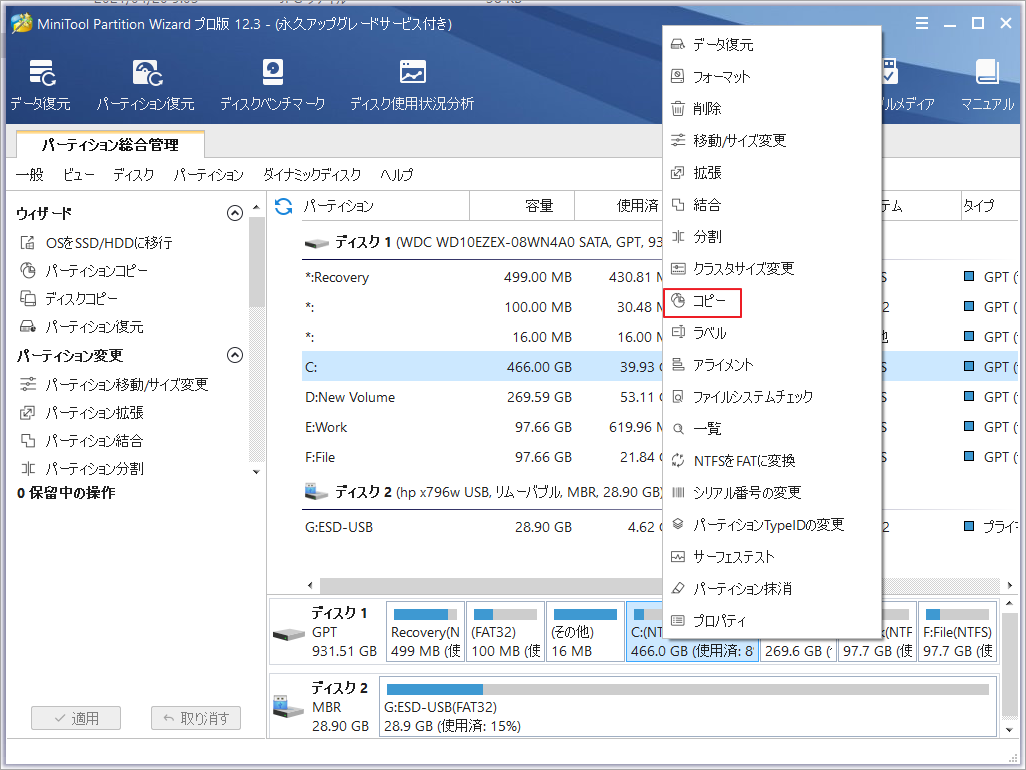Select Recovery(N block in disk map
This screenshot has height=770, width=1026.
[425, 632]
